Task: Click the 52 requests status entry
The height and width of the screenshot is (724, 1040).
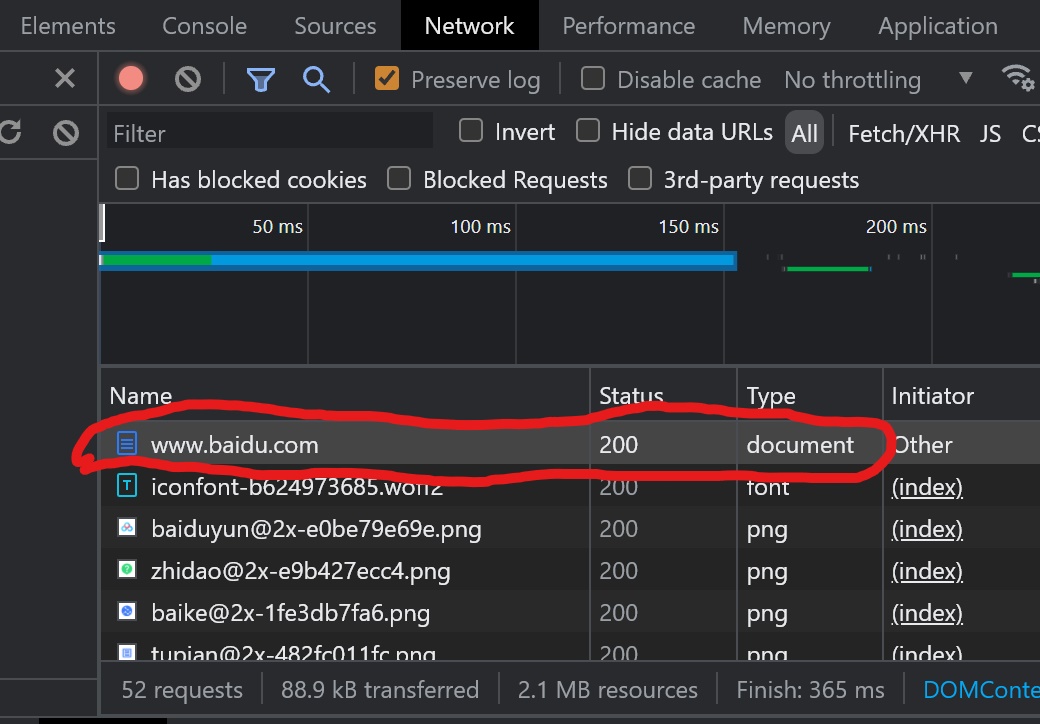Action: 182,690
